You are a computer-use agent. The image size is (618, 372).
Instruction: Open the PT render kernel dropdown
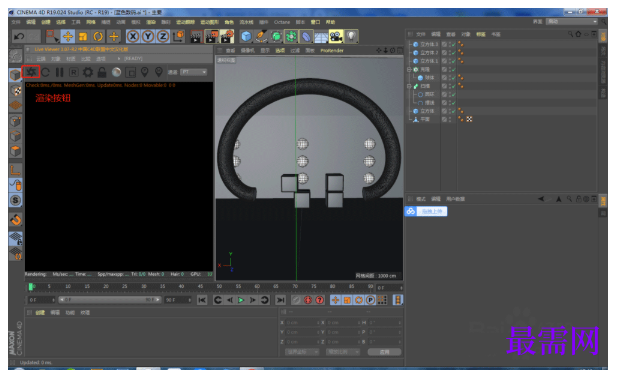click(194, 72)
